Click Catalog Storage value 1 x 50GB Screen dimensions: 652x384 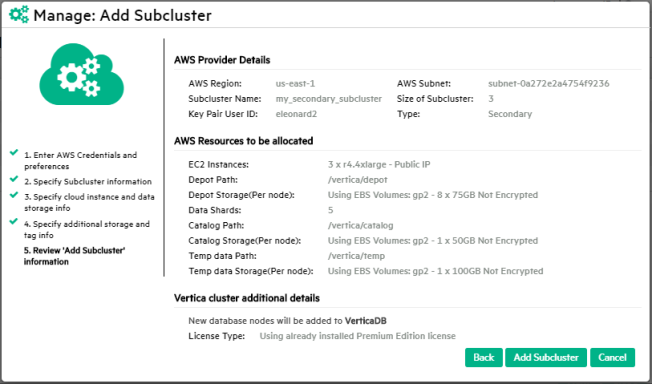(433, 240)
